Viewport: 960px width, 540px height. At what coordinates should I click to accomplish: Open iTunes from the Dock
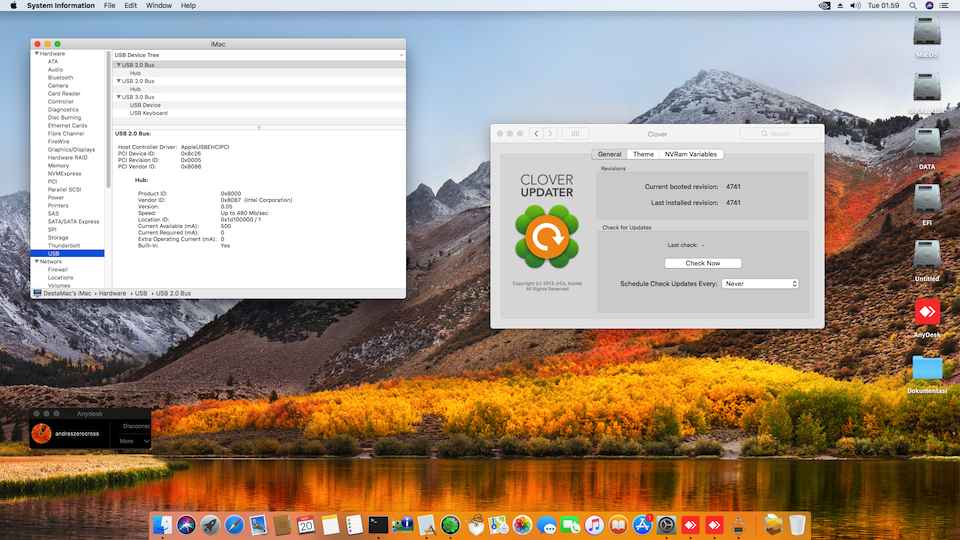[594, 525]
